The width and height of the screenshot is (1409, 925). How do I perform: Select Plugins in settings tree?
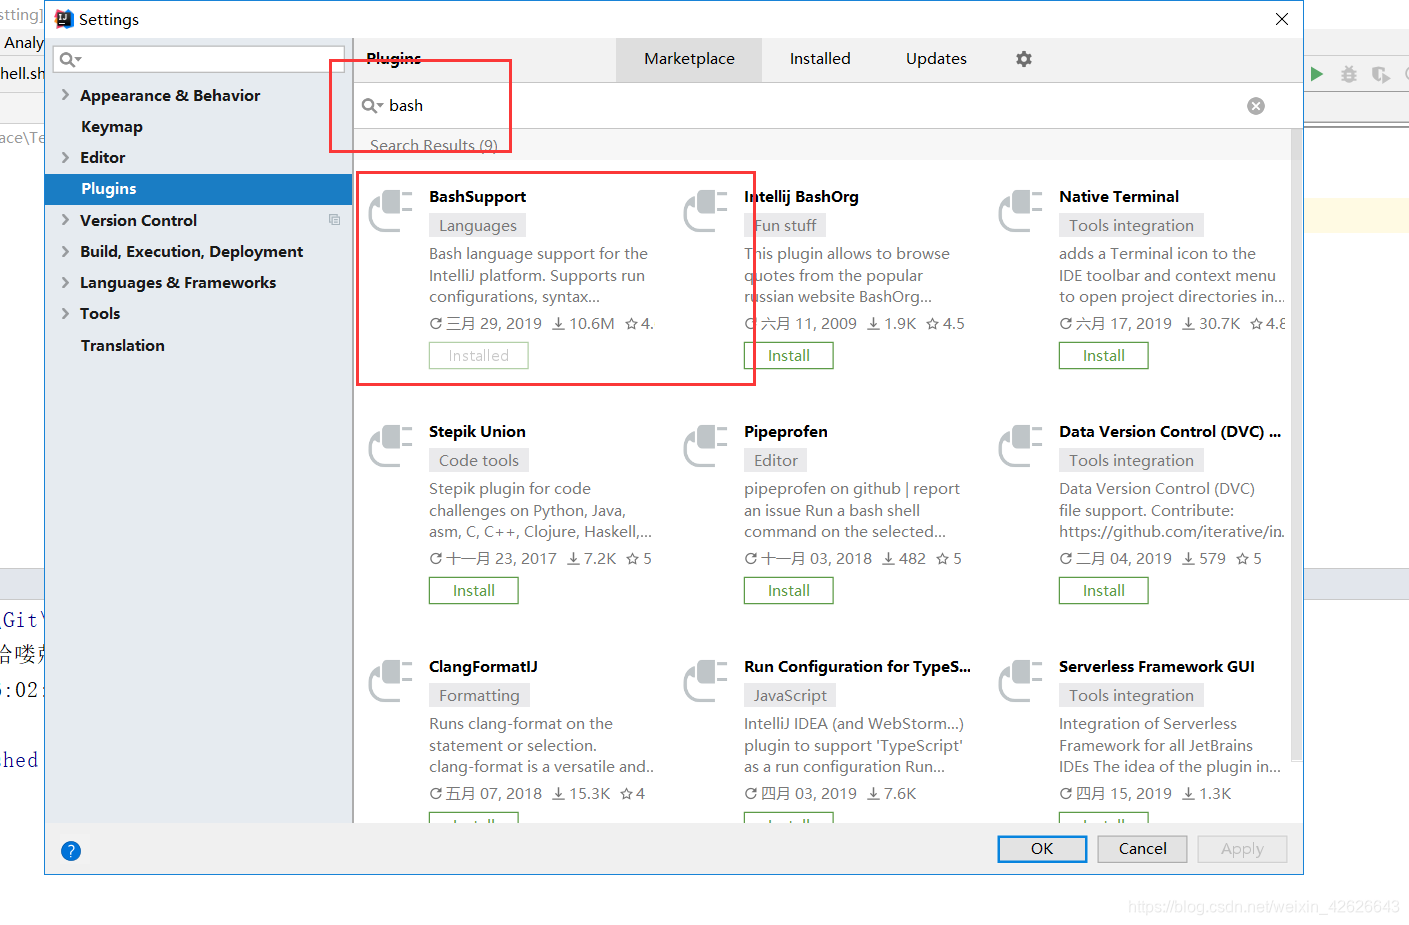pyautogui.click(x=198, y=189)
